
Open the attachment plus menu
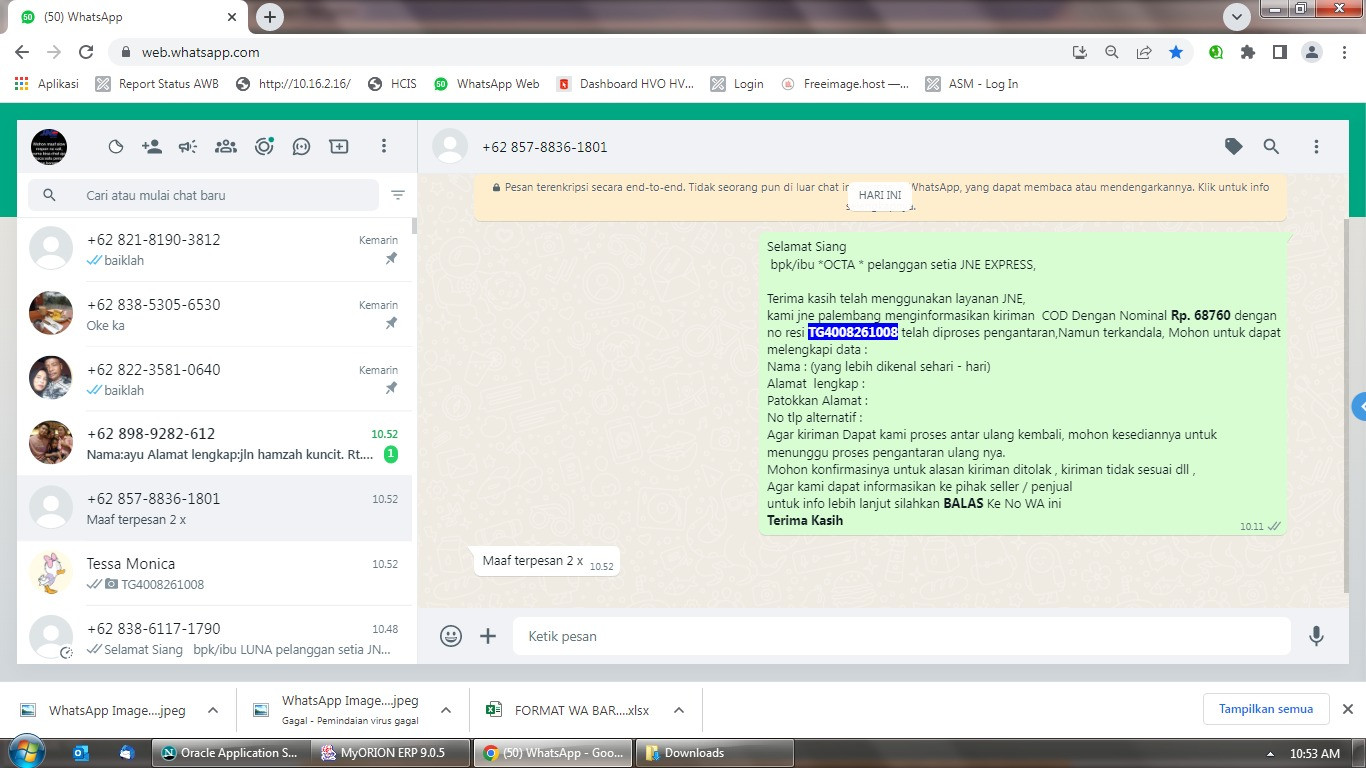[488, 636]
